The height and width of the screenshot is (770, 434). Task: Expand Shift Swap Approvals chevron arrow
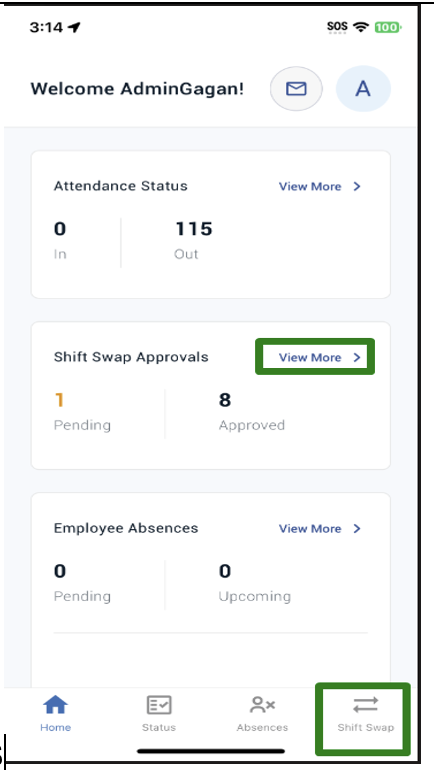pos(357,357)
